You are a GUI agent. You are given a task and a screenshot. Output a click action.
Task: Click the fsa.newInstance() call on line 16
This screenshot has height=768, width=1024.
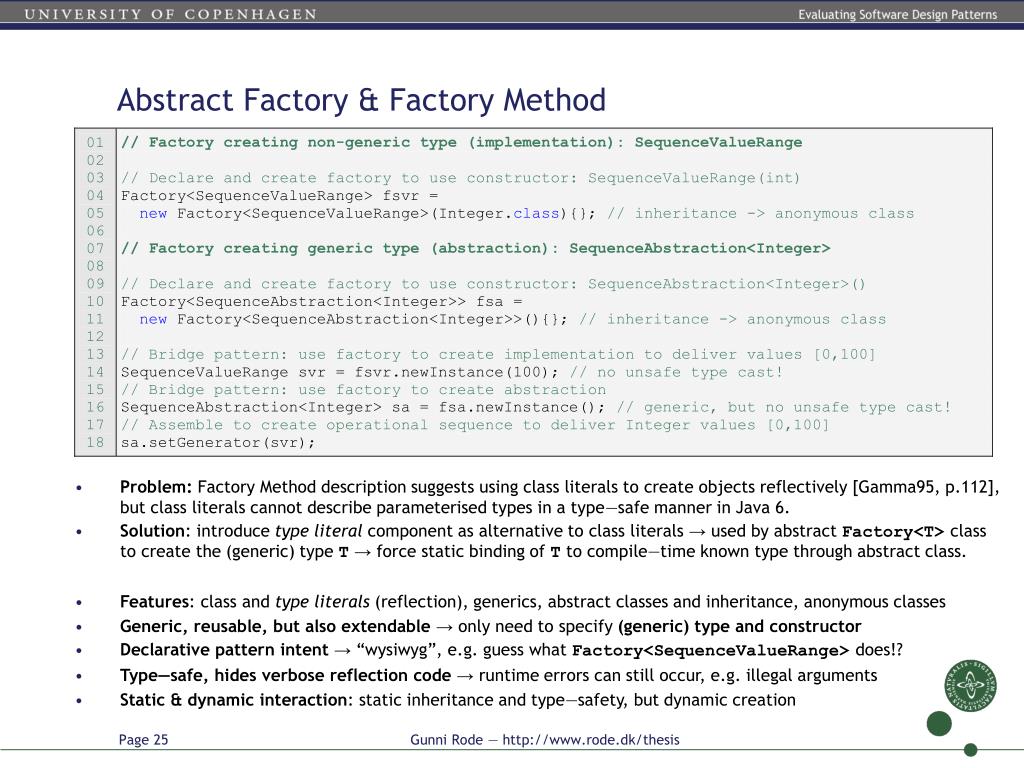pyautogui.click(x=522, y=407)
